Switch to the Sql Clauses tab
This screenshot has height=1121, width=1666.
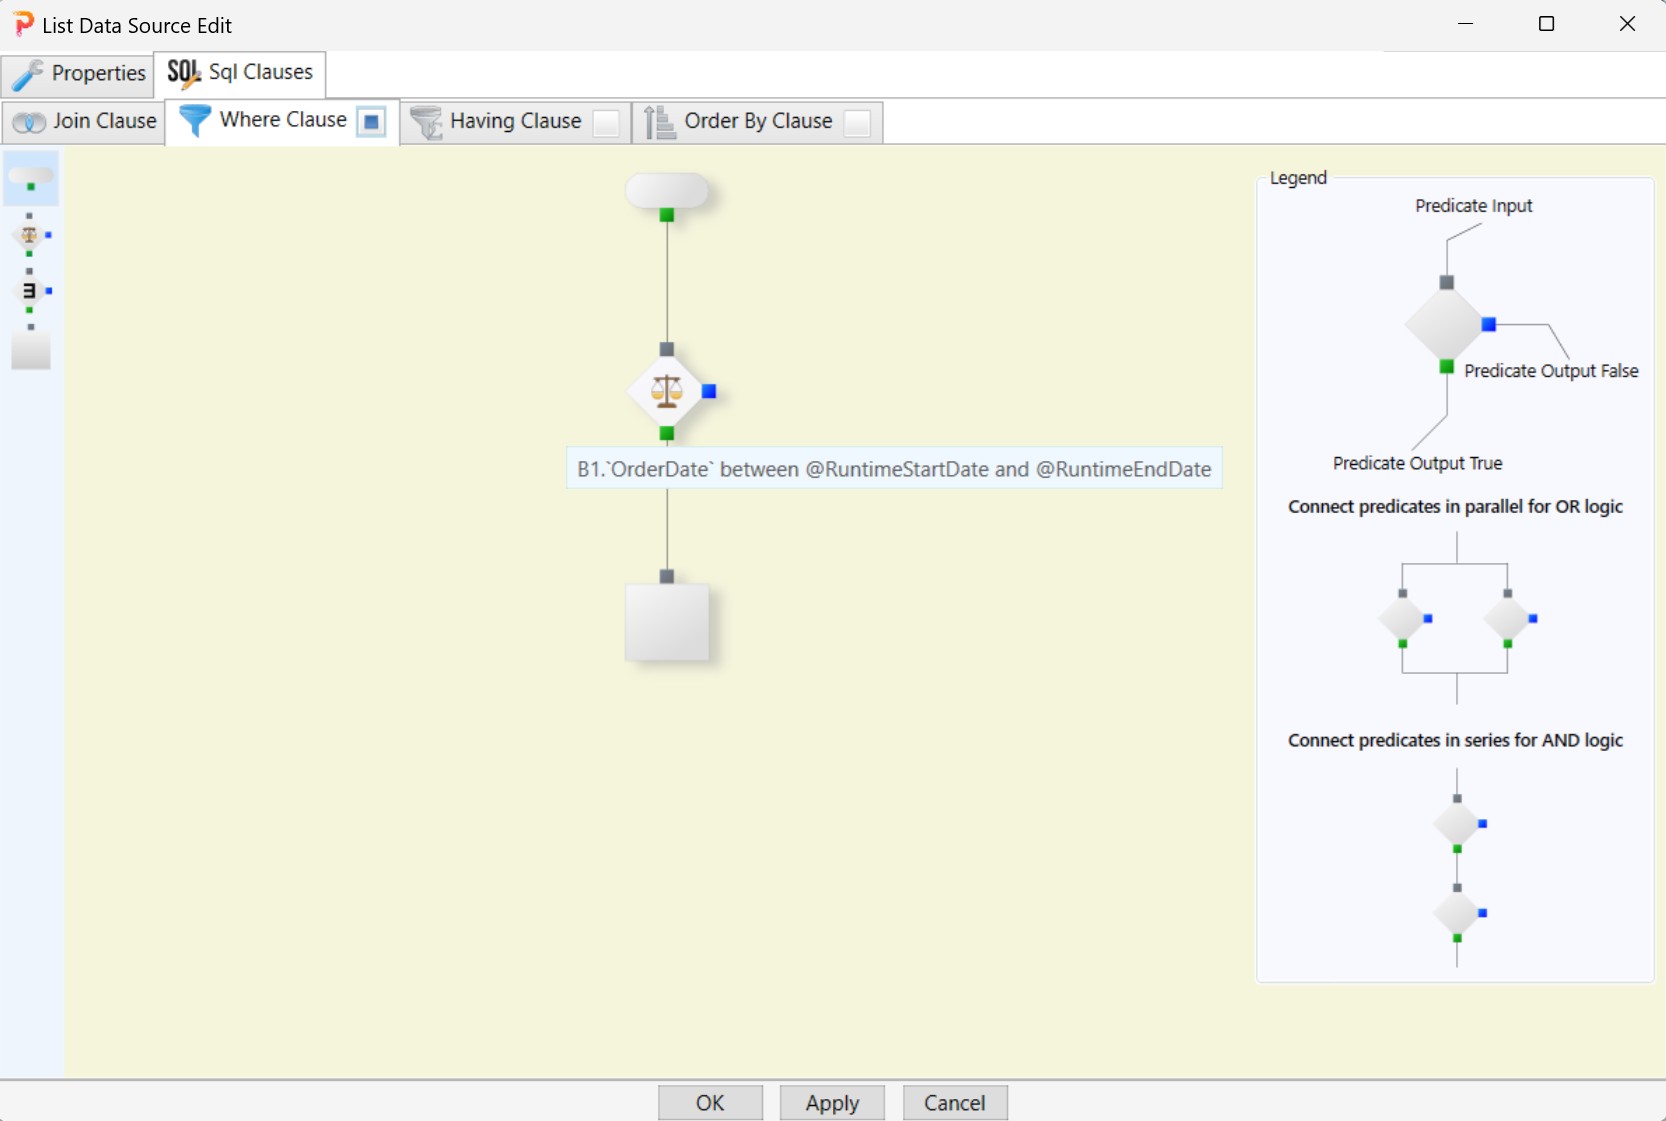coord(240,73)
